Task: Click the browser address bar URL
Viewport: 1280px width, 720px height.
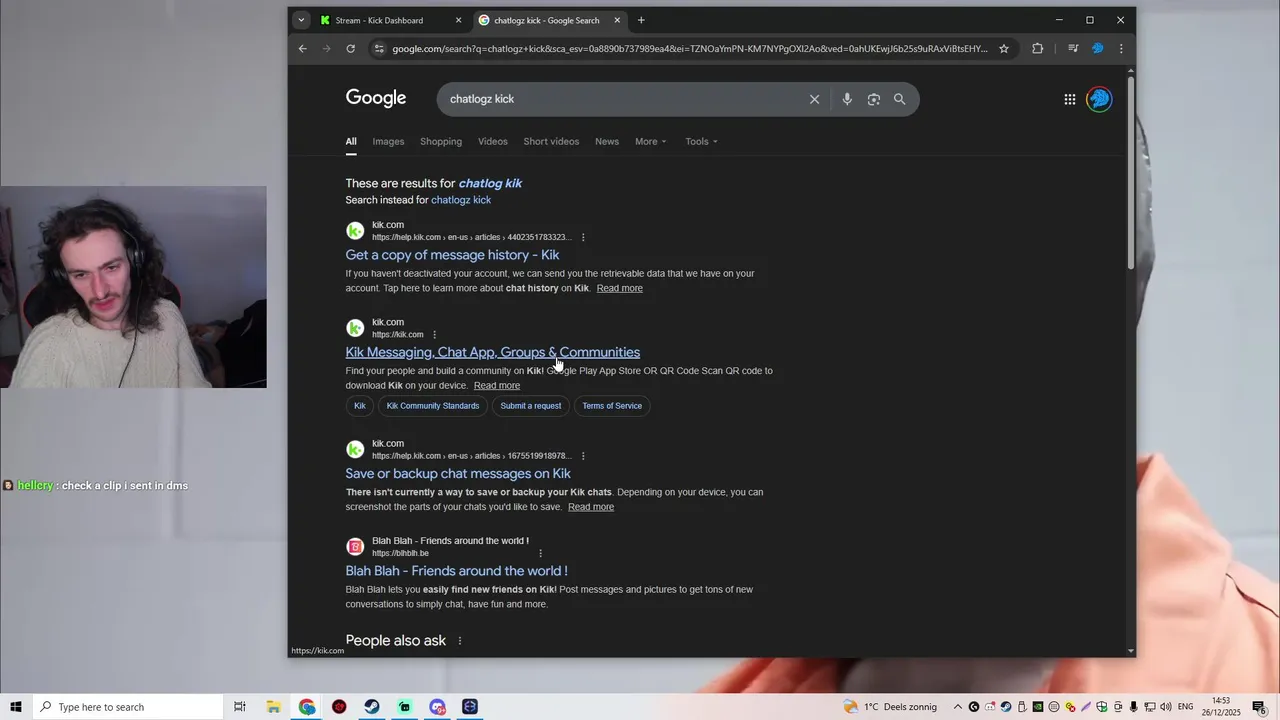Action: [689, 48]
